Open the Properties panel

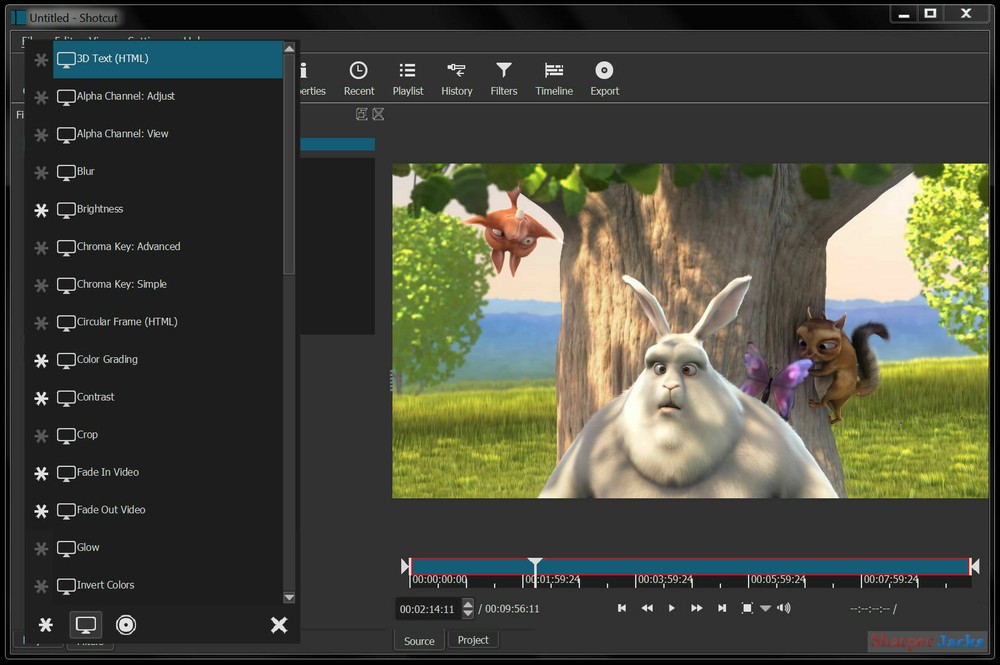click(305, 78)
